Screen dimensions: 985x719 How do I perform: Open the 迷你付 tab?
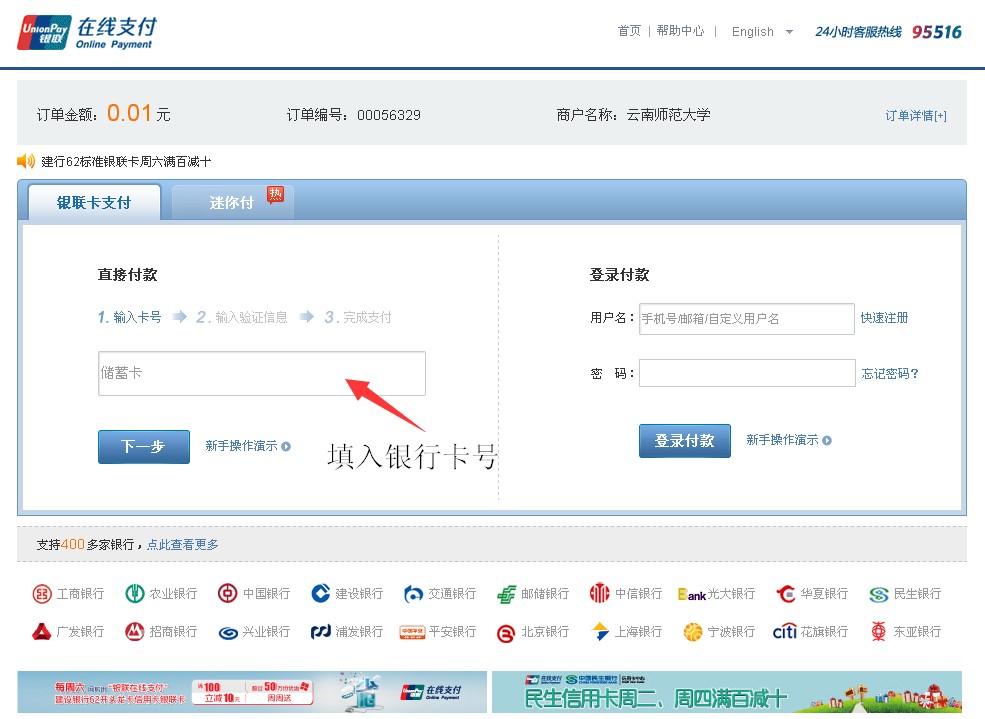232,203
